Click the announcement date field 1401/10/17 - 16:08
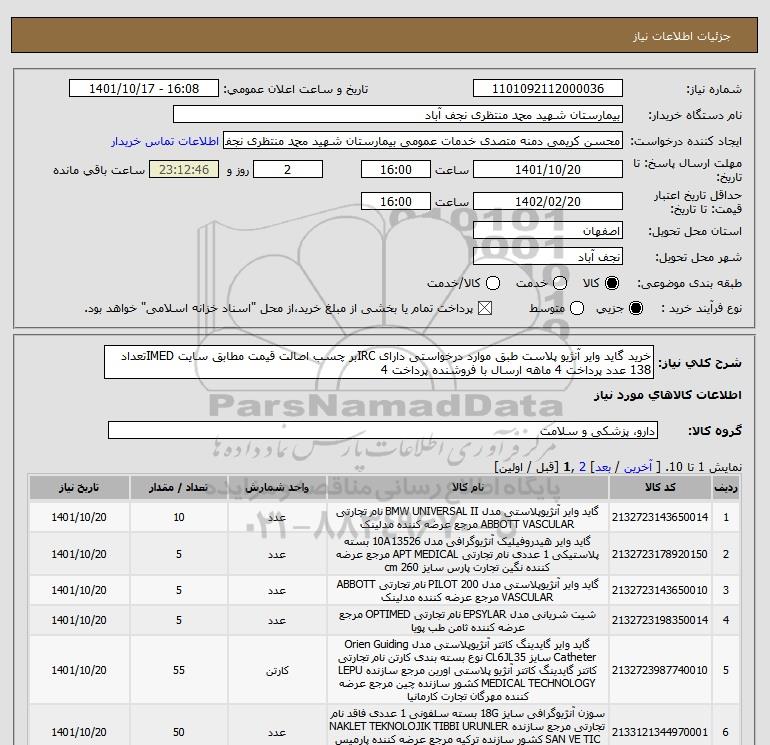 click(x=144, y=88)
